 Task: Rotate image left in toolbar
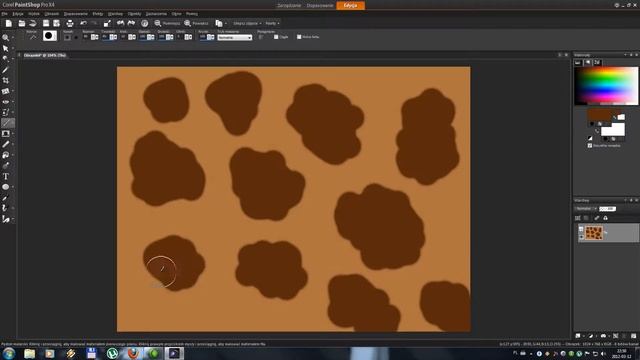point(120,23)
